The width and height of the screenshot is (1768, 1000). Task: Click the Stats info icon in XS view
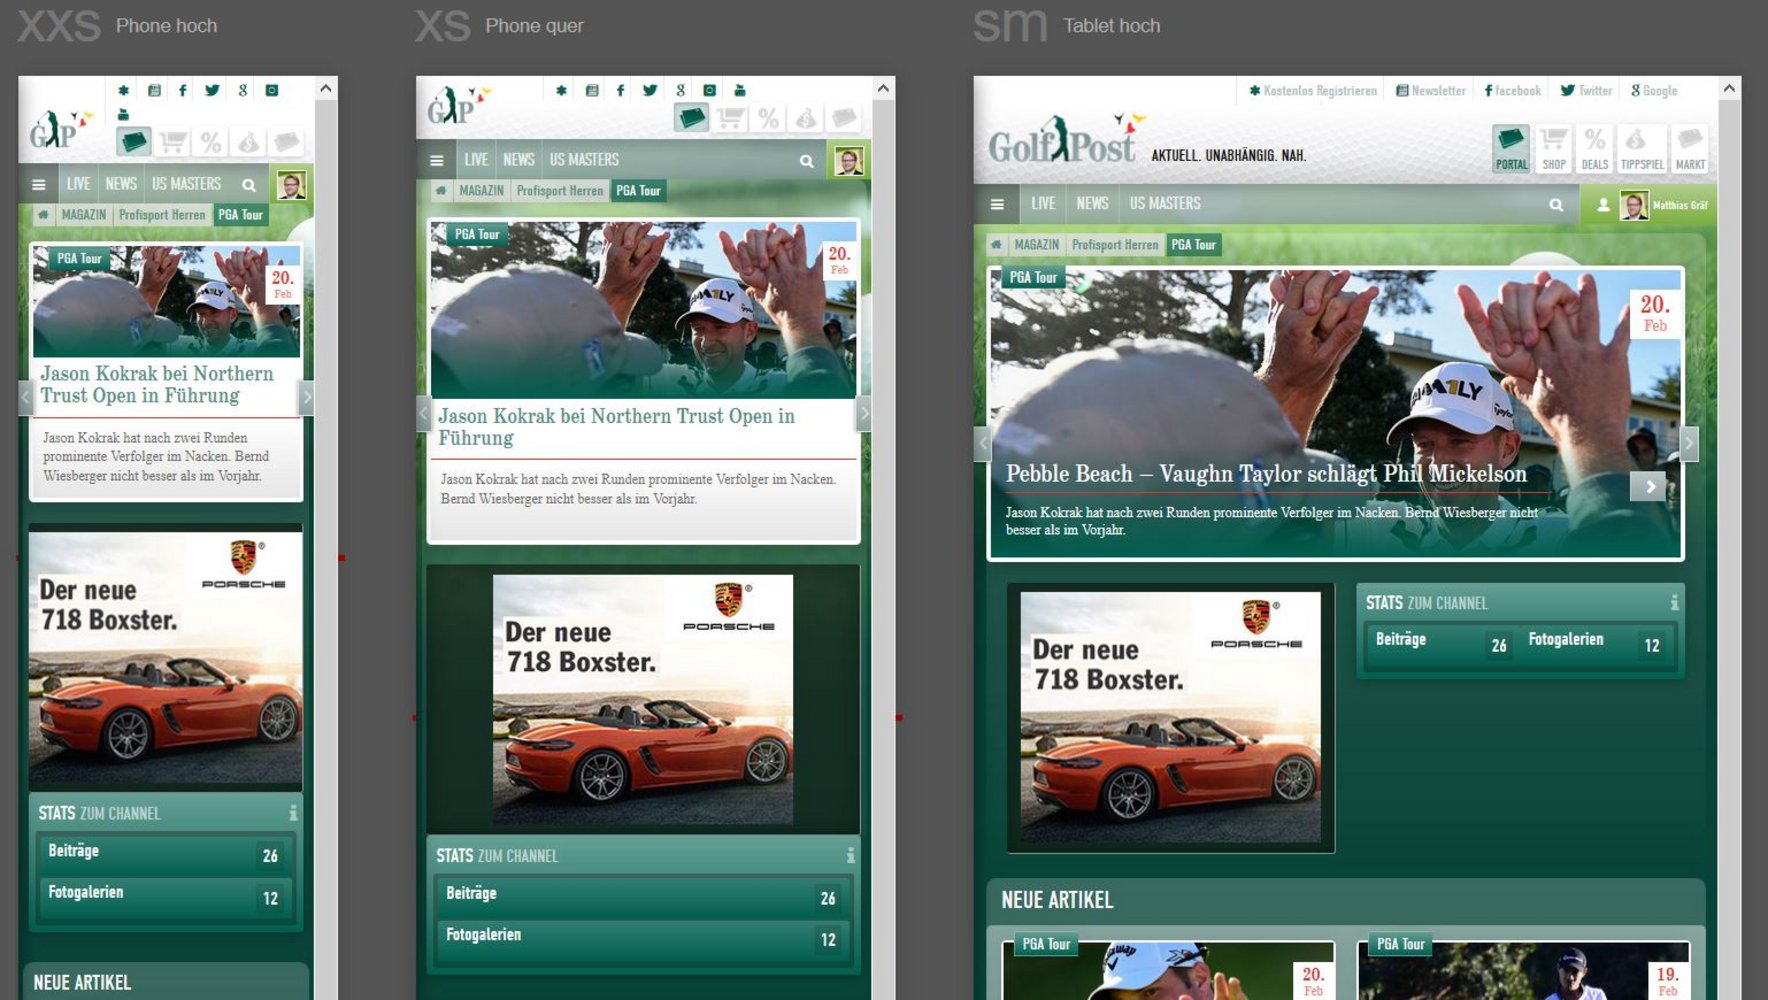click(x=851, y=855)
